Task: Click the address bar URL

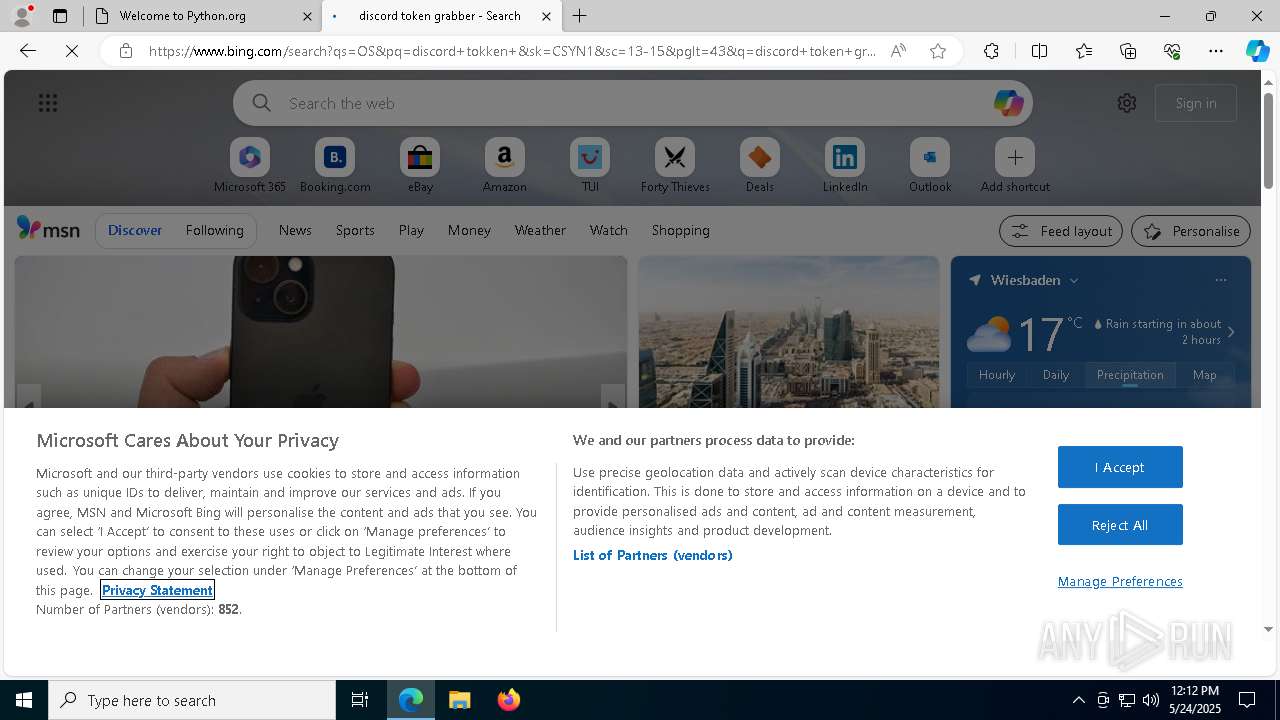Action: click(512, 51)
